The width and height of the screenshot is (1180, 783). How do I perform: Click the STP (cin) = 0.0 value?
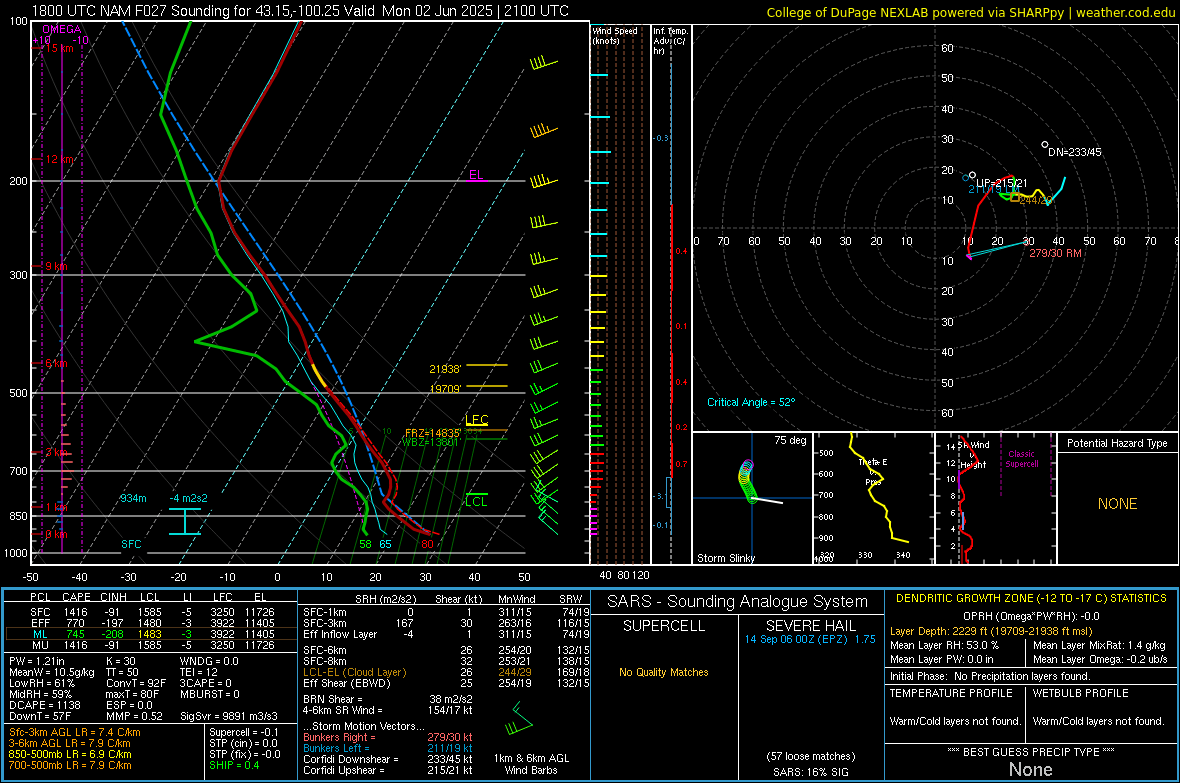pyautogui.click(x=243, y=743)
